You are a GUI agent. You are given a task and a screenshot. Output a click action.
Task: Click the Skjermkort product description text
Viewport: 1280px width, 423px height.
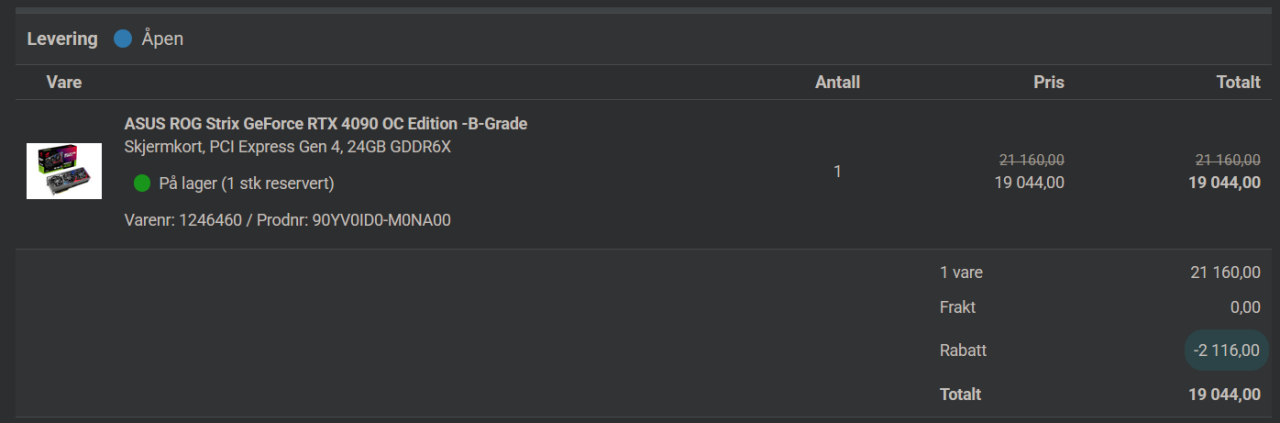287,147
